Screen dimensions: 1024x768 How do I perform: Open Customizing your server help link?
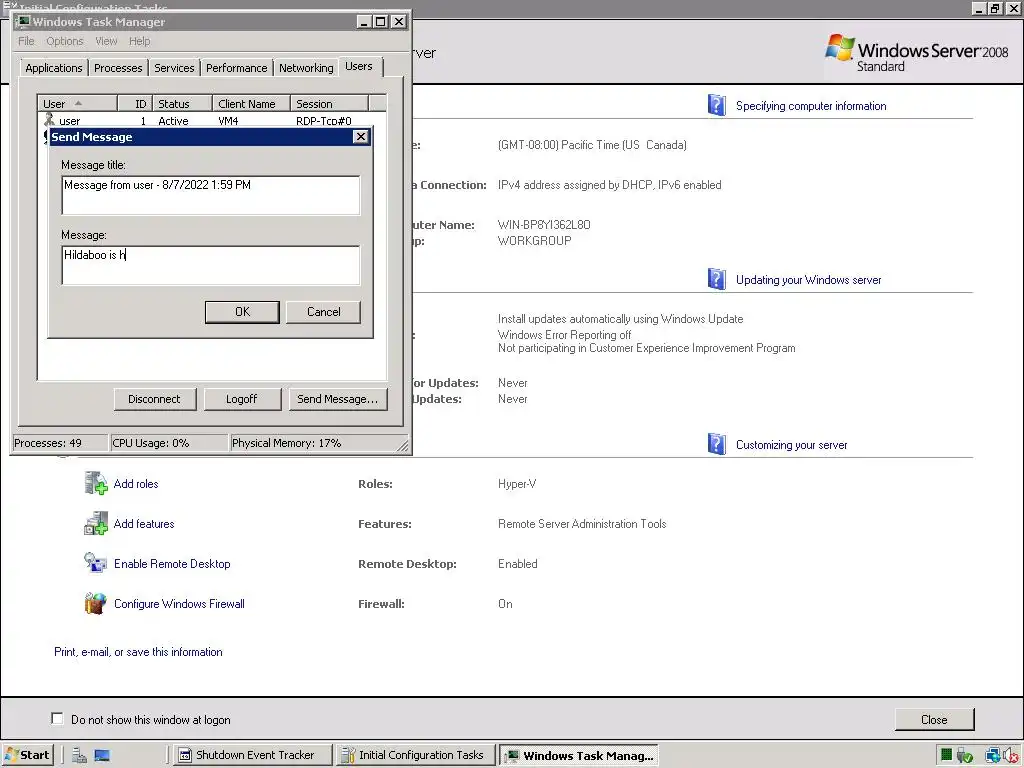[x=792, y=445]
